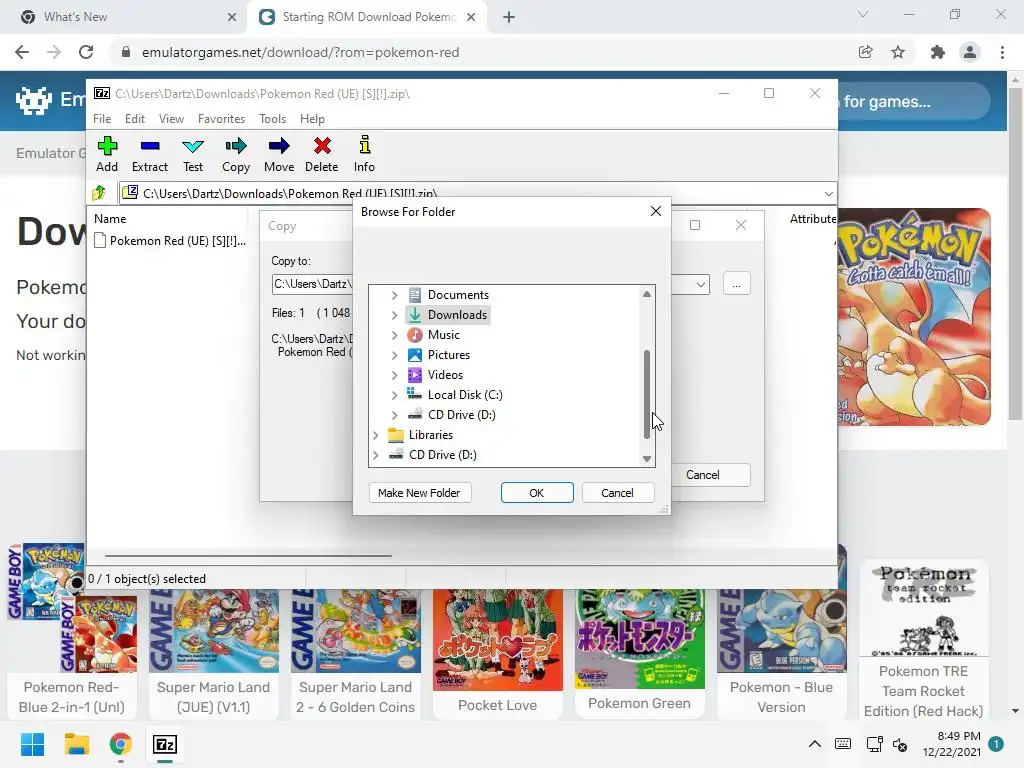Open the Pocket Love game link
The width and height of the screenshot is (1024, 768).
[x=498, y=705]
